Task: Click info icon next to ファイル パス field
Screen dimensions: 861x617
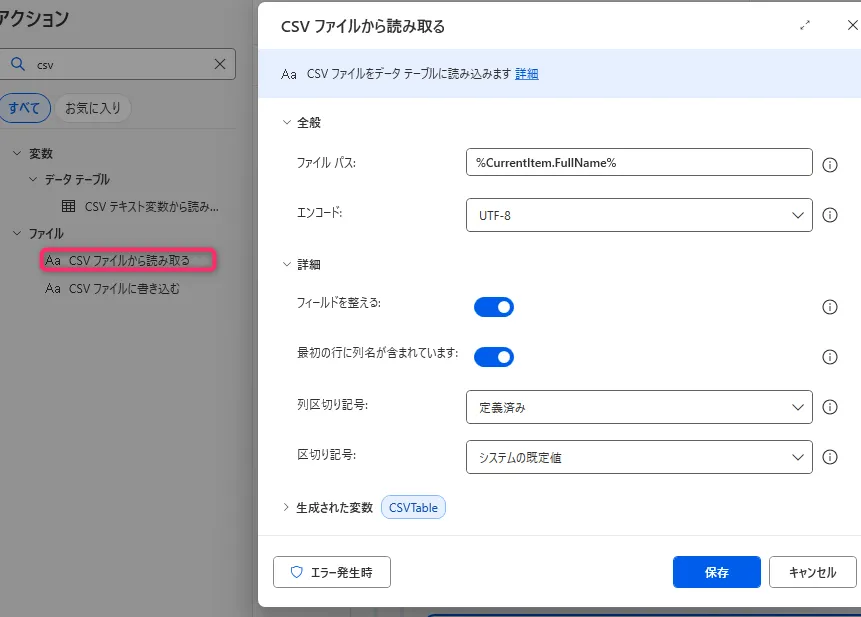Action: pos(829,164)
